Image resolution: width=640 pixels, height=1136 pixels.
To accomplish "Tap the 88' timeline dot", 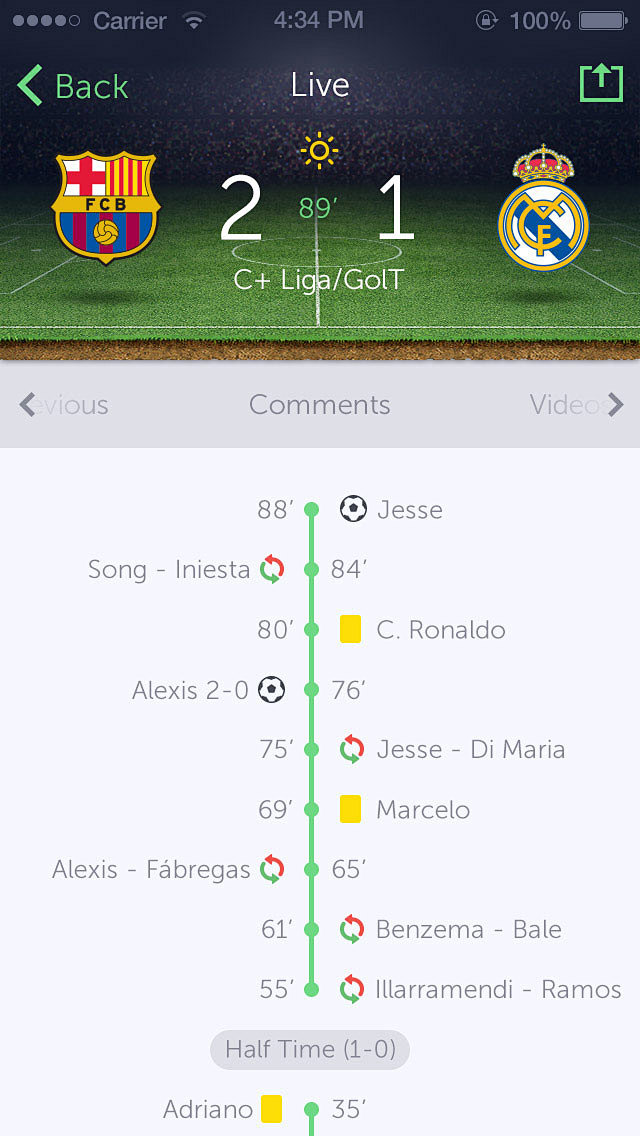I will pyautogui.click(x=312, y=509).
